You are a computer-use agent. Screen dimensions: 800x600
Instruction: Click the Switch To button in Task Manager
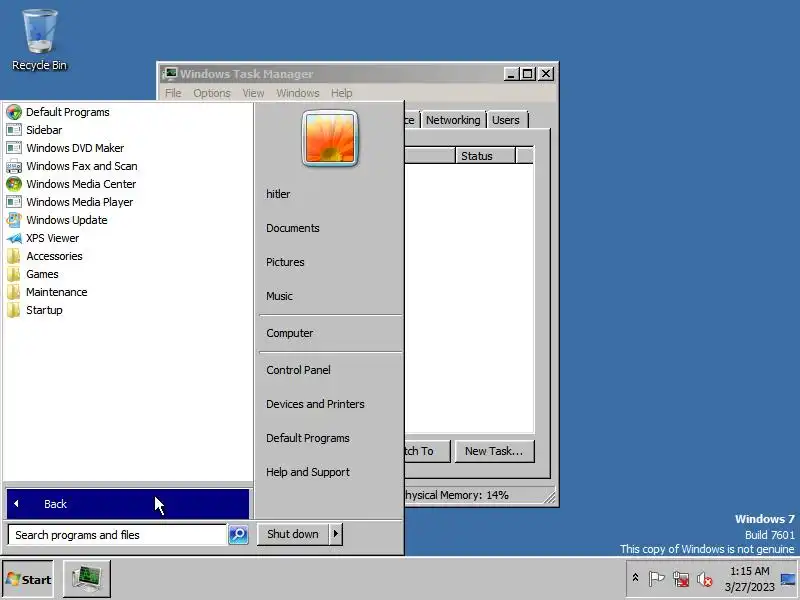click(428, 451)
